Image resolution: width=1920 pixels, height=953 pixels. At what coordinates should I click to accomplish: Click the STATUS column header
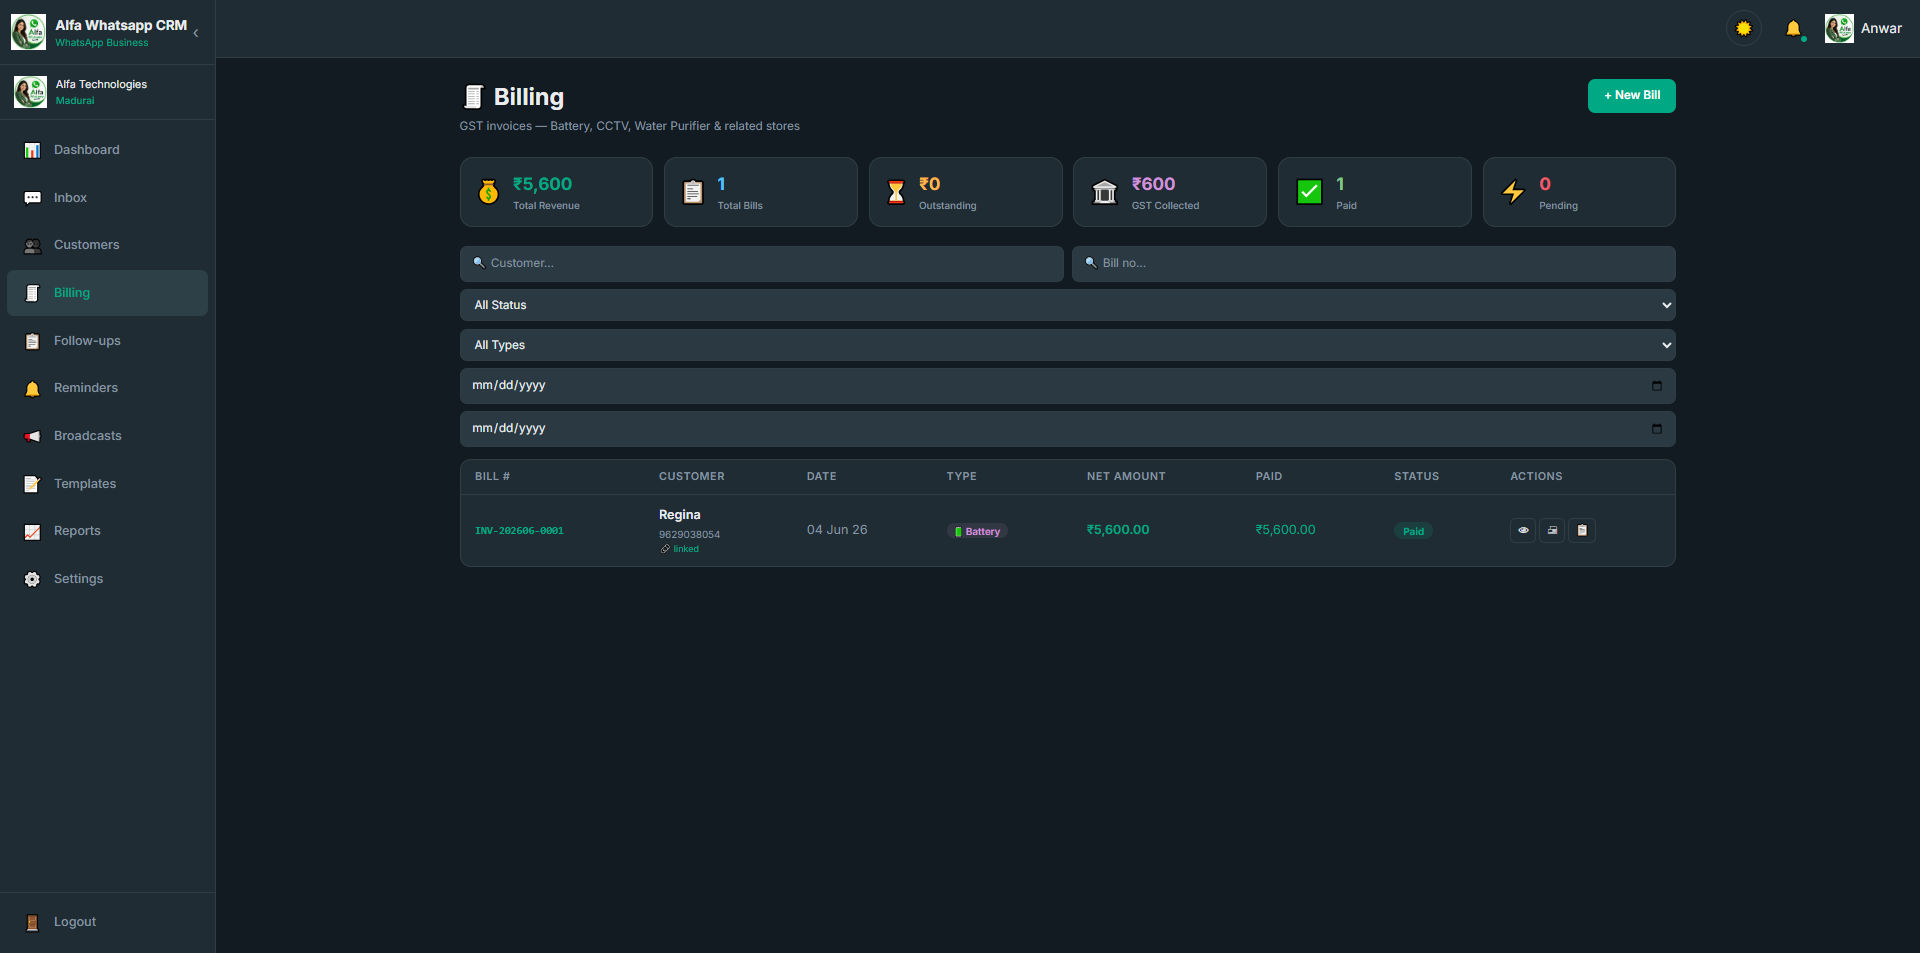1416,477
